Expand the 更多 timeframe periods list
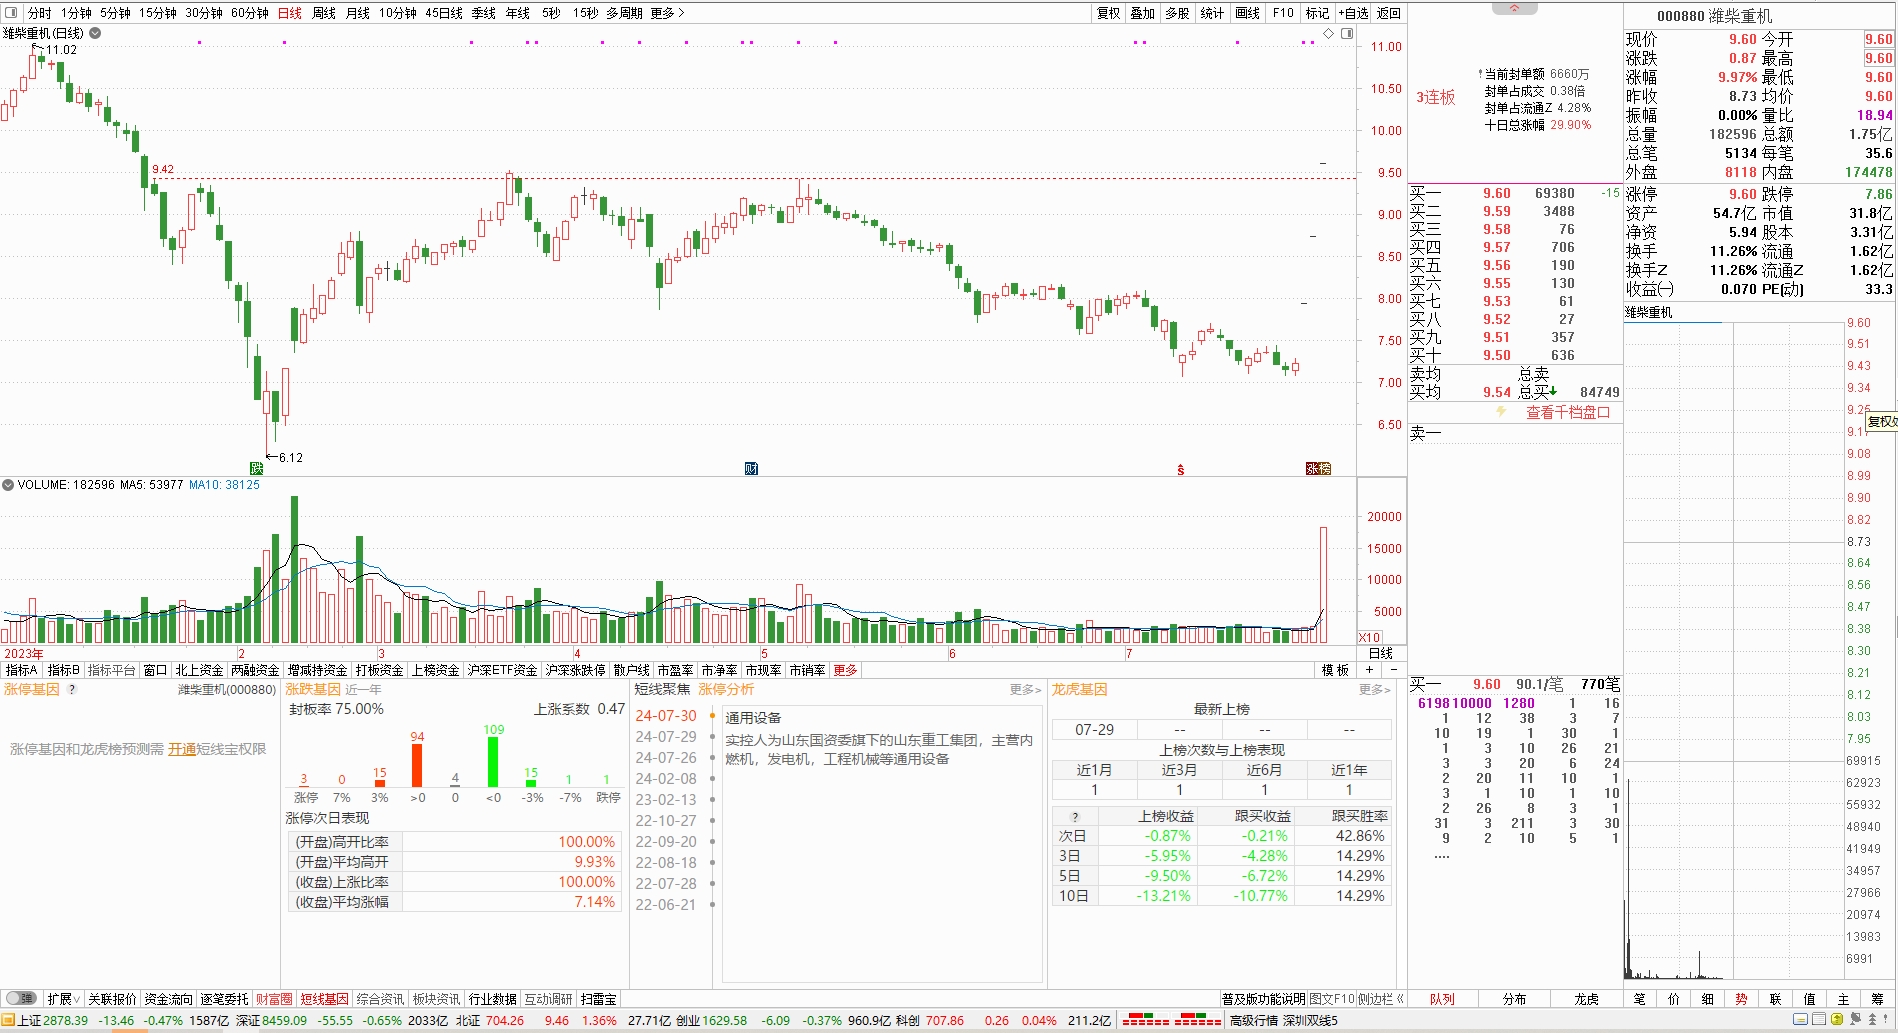 pyautogui.click(x=667, y=13)
